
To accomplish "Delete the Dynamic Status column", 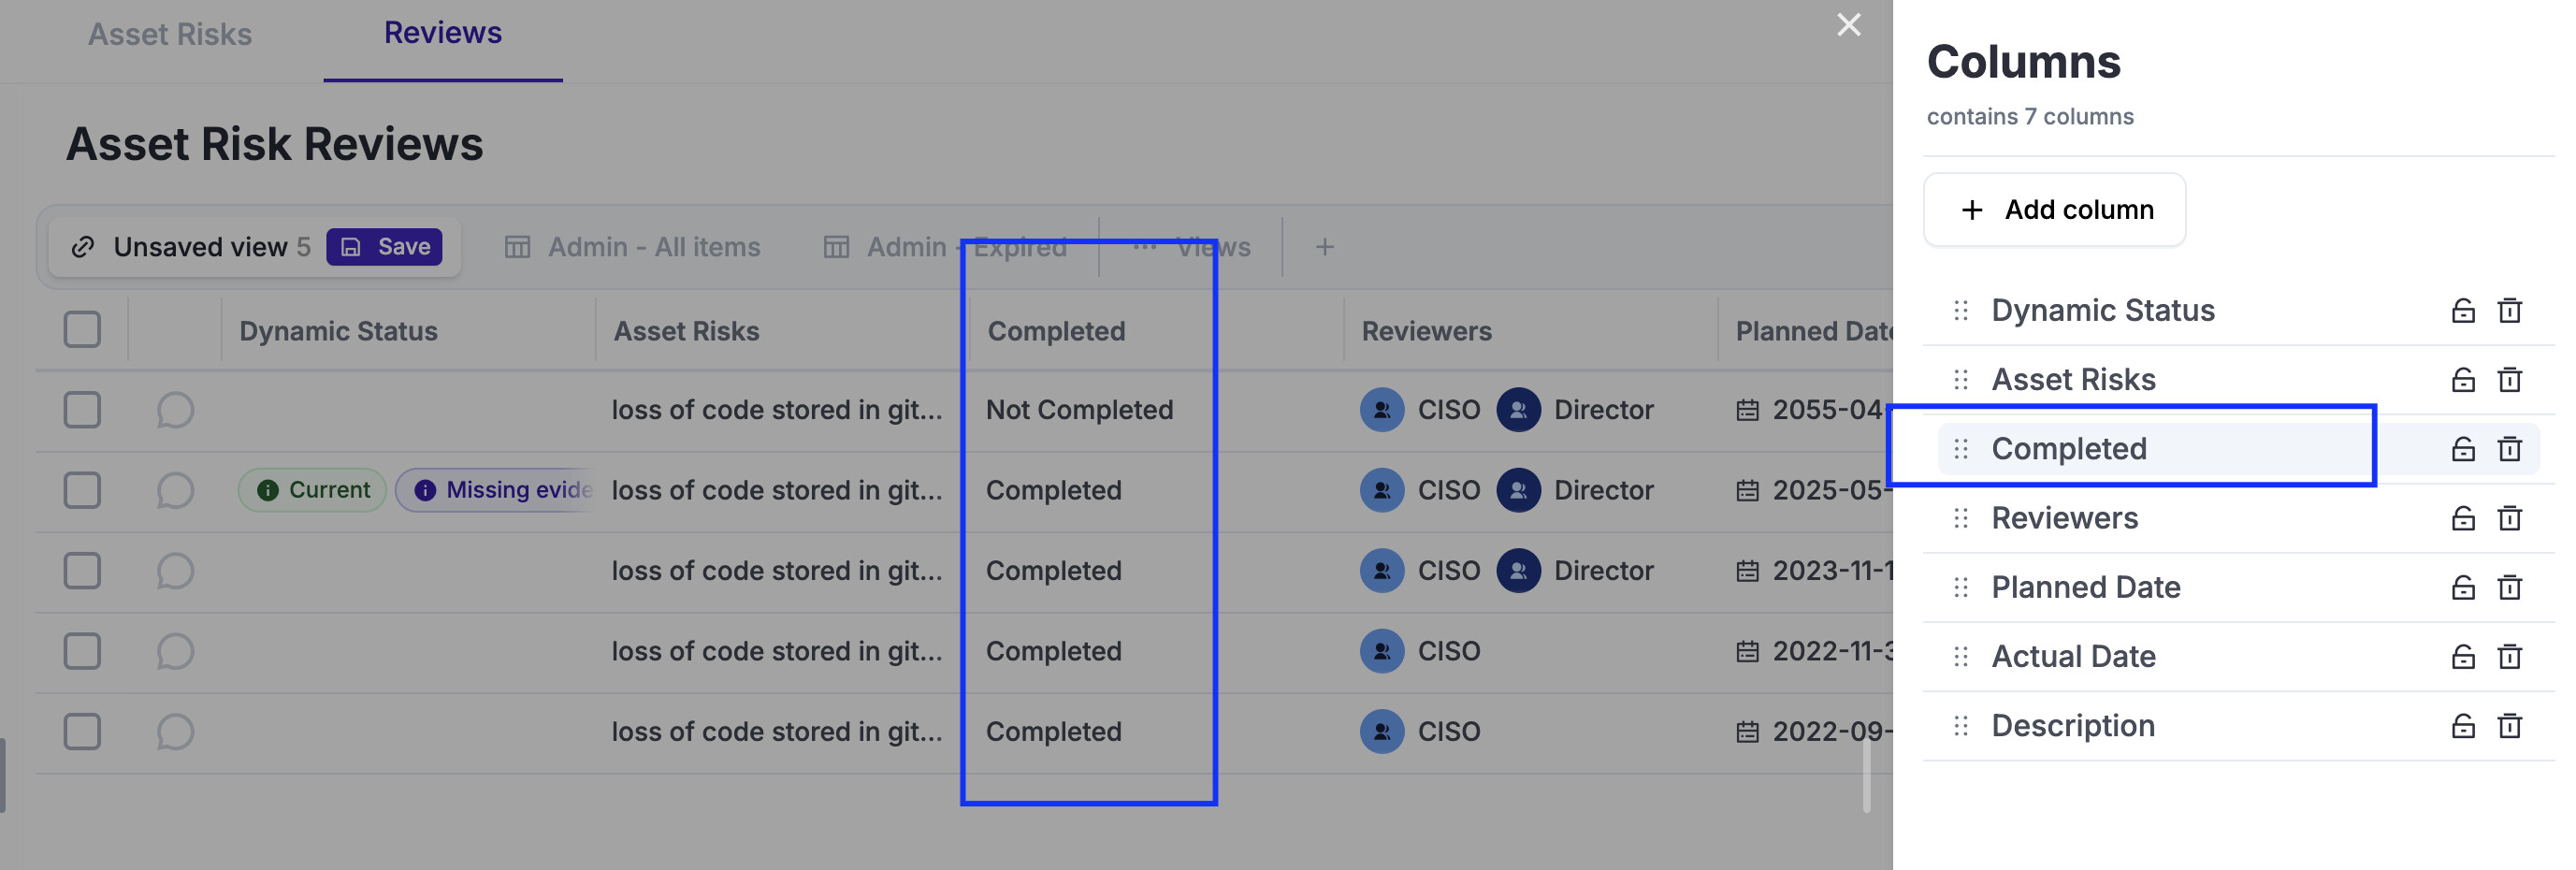I will coord(2509,311).
